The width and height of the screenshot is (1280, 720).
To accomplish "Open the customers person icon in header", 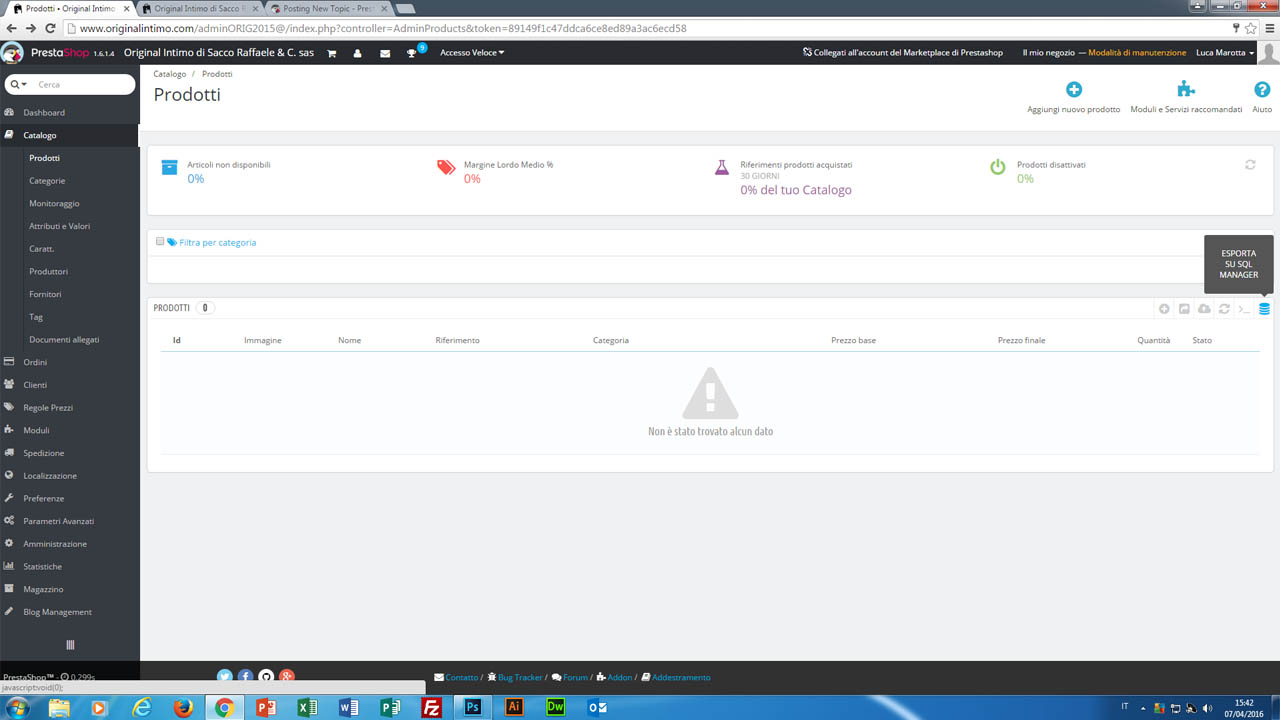I will coord(358,53).
